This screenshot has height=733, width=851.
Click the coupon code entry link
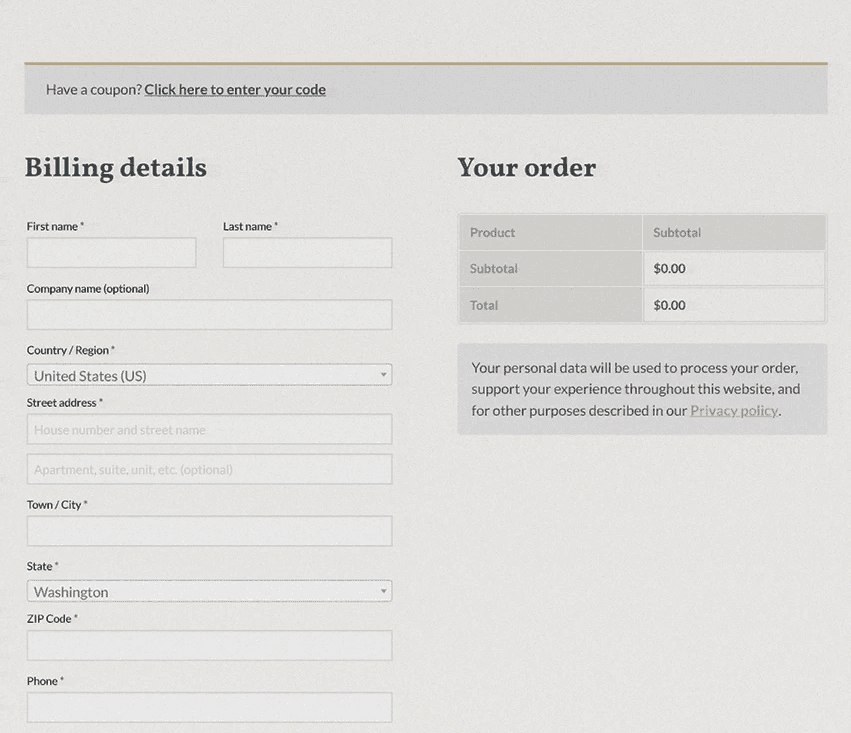235,90
